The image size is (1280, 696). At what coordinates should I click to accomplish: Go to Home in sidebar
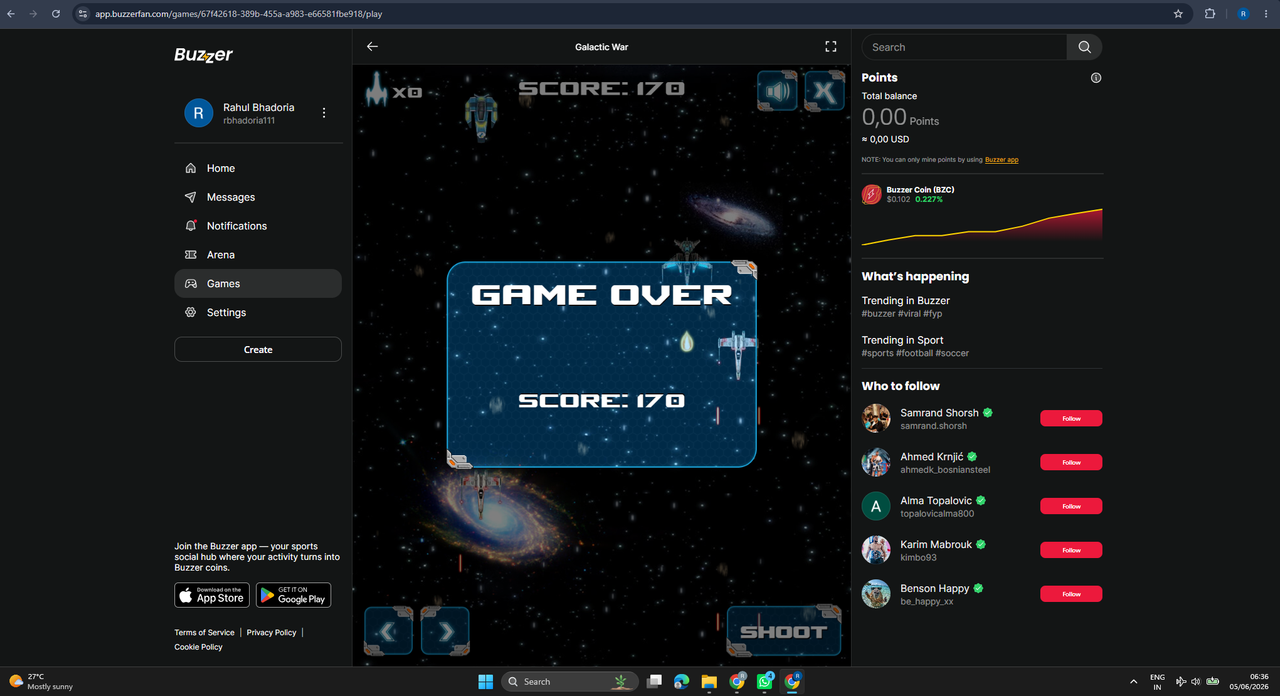click(258, 168)
